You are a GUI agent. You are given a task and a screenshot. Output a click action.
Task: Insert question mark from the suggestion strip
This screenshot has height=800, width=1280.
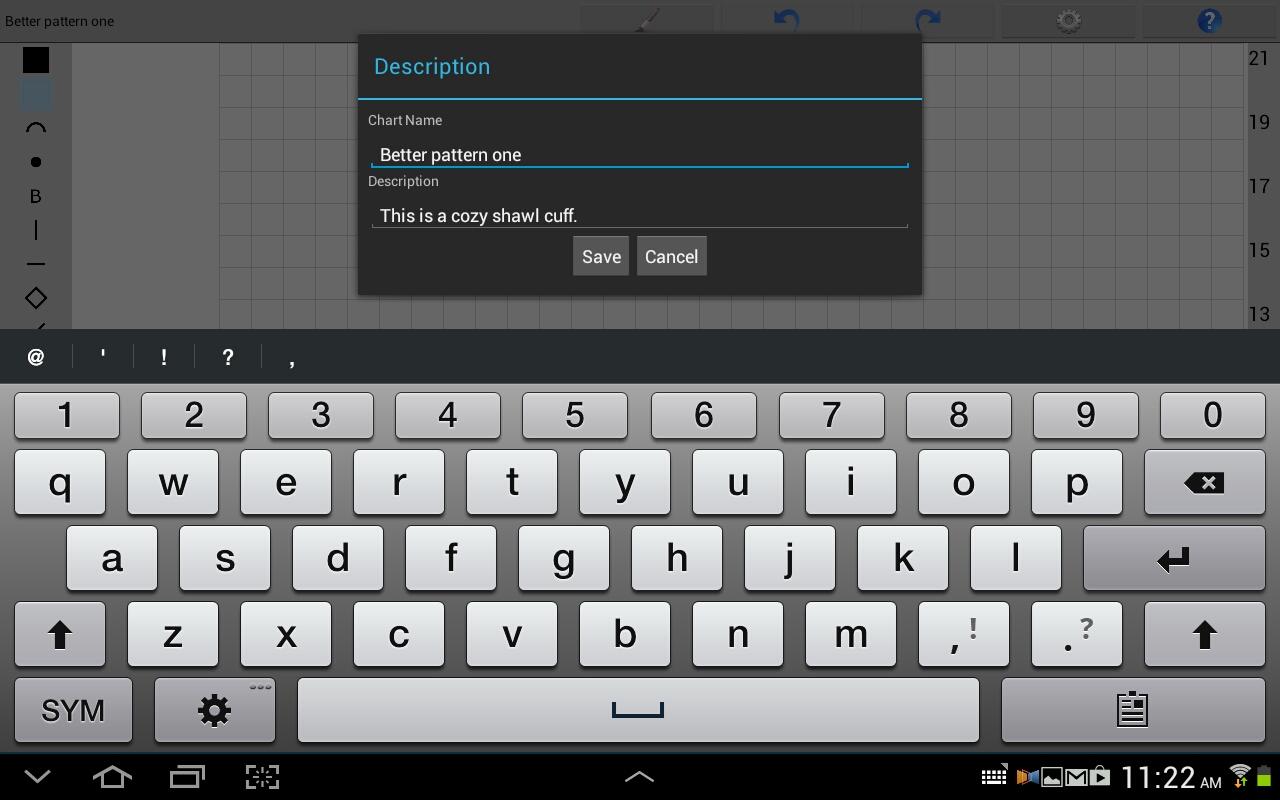228,357
